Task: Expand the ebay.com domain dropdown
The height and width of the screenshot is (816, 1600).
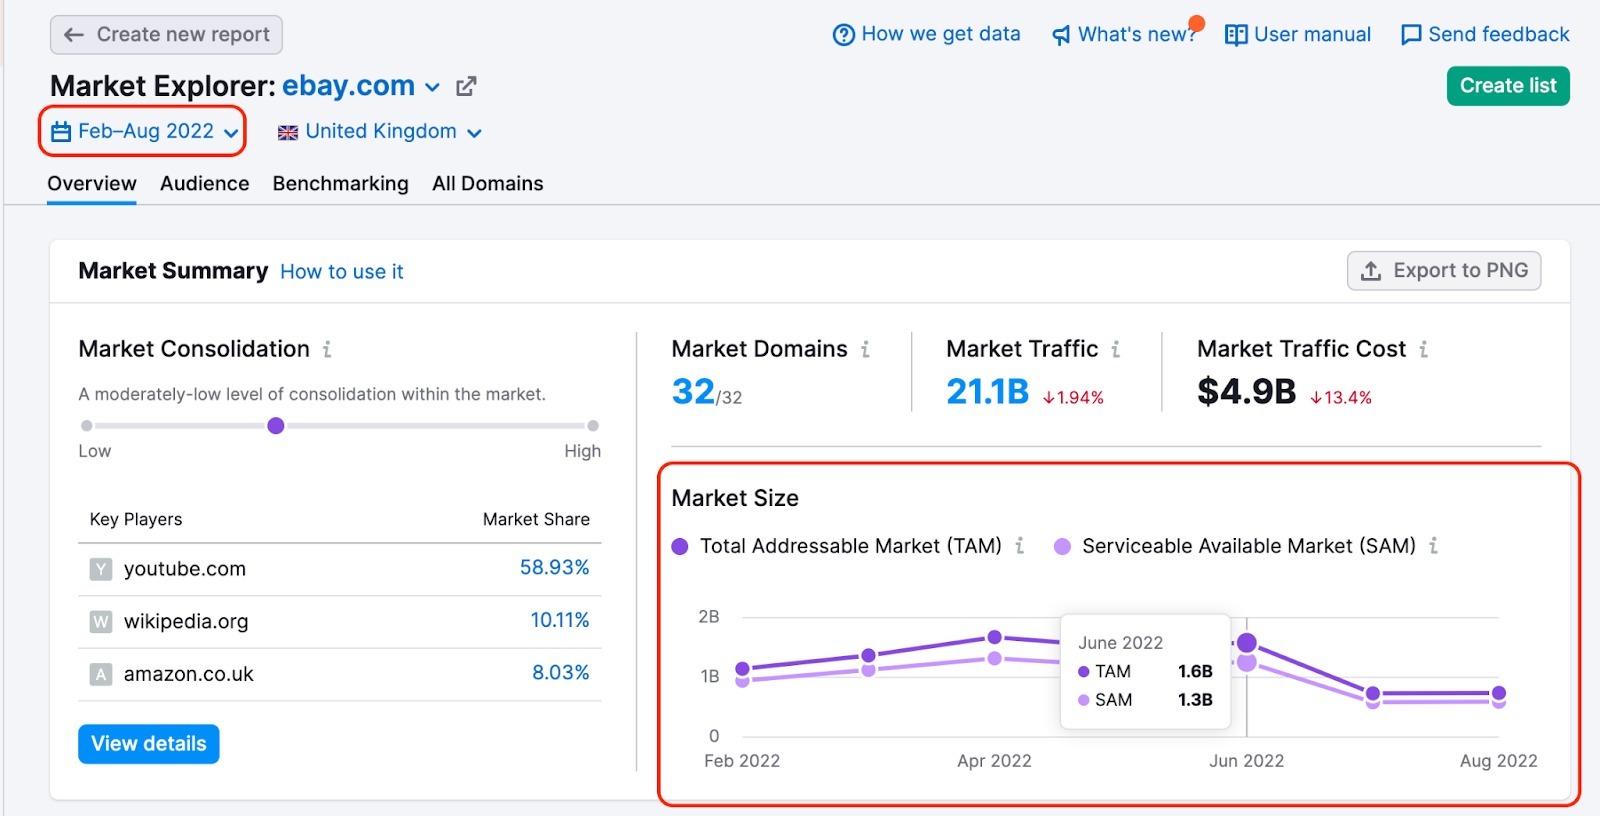Action: 432,87
